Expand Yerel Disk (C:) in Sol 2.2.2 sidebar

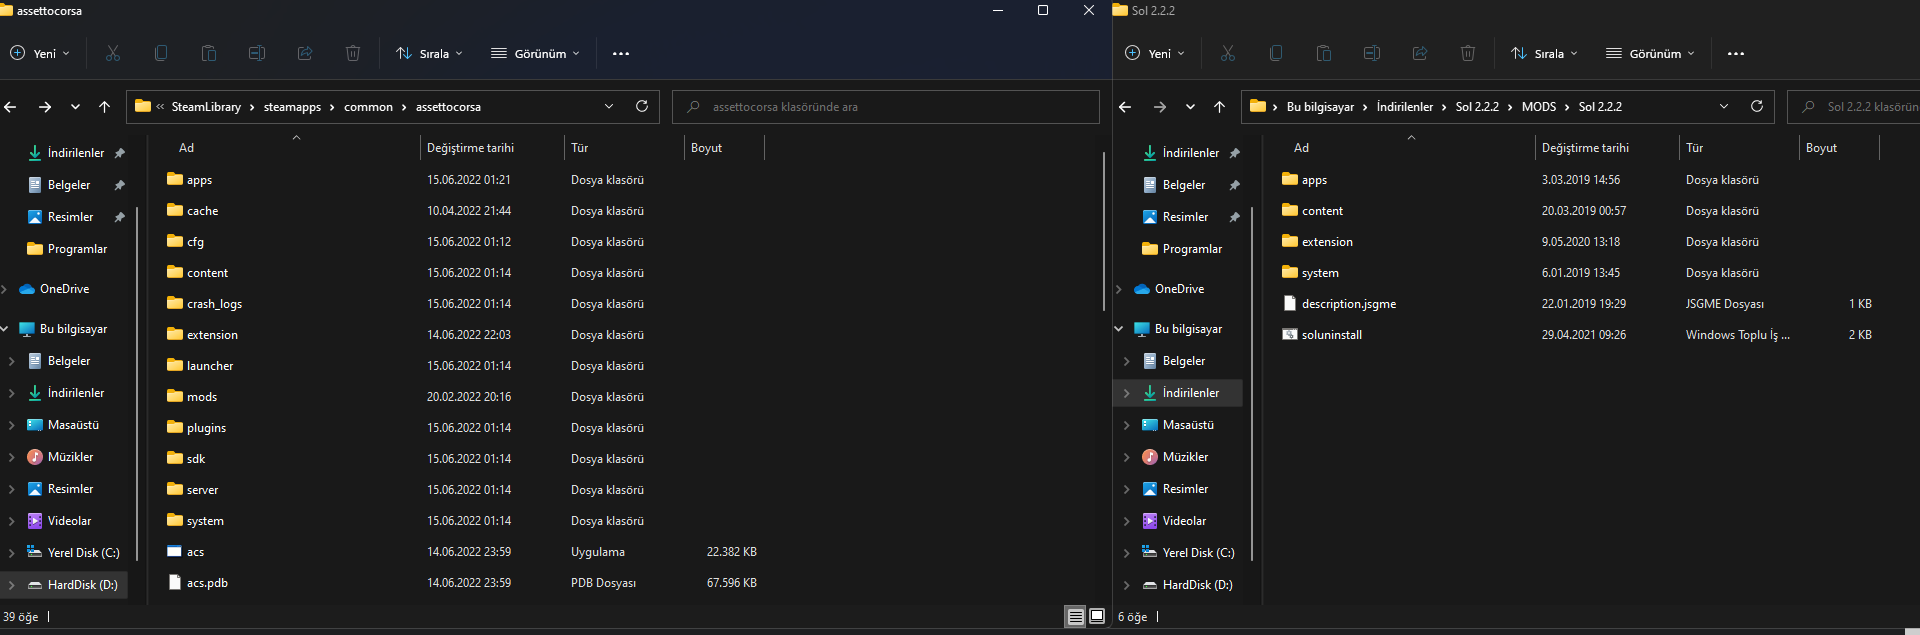pyautogui.click(x=1127, y=553)
